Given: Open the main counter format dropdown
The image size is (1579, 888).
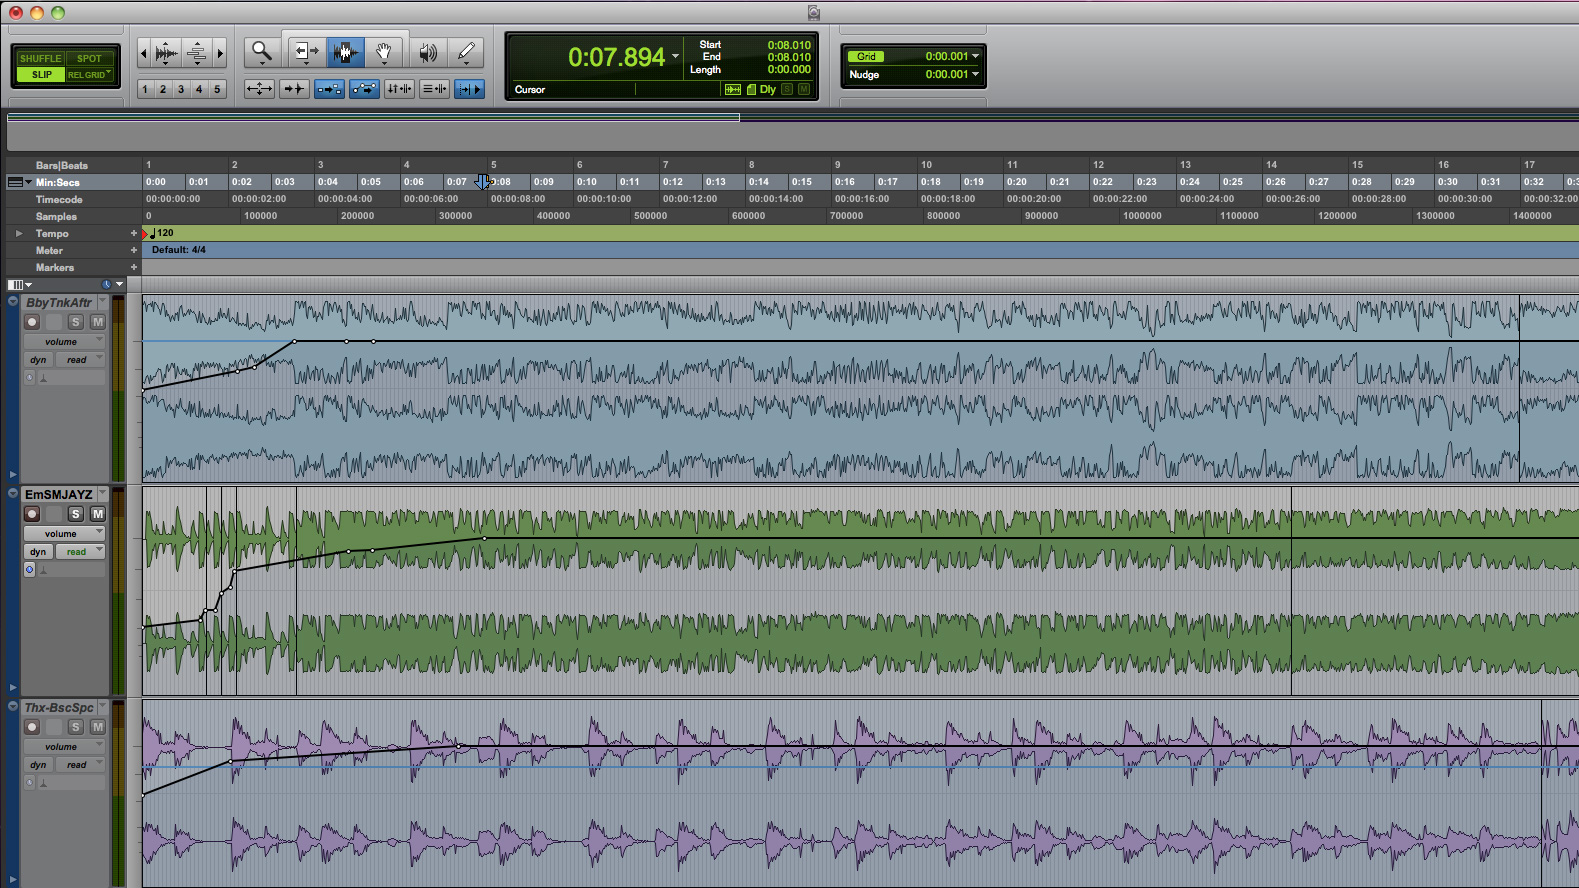Looking at the screenshot, I should (676, 56).
